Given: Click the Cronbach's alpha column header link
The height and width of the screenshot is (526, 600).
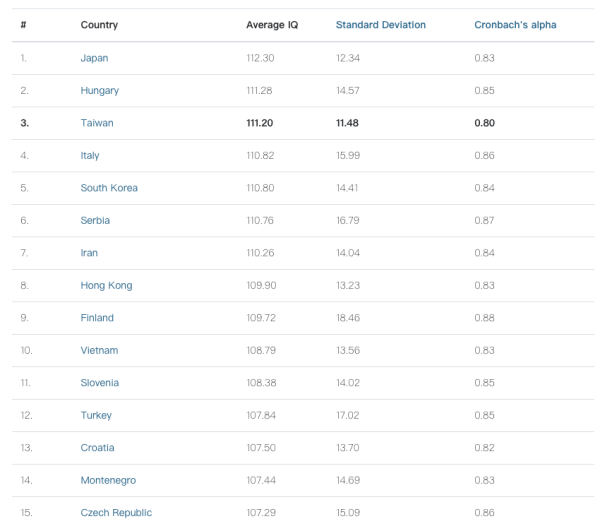Looking at the screenshot, I should [x=515, y=25].
